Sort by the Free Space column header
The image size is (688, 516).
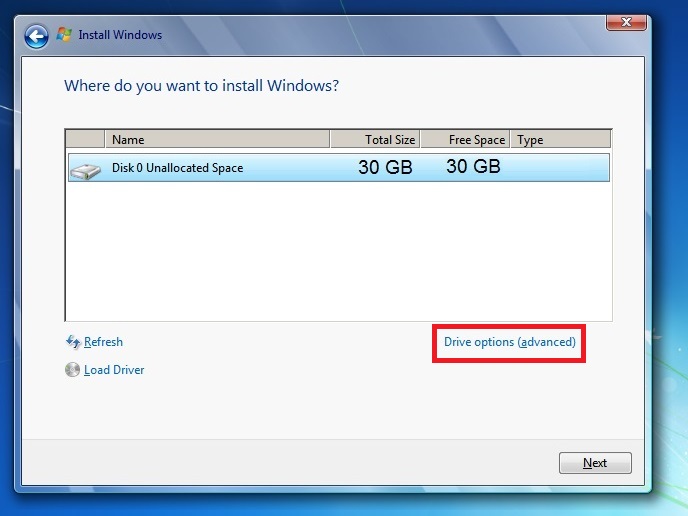465,140
